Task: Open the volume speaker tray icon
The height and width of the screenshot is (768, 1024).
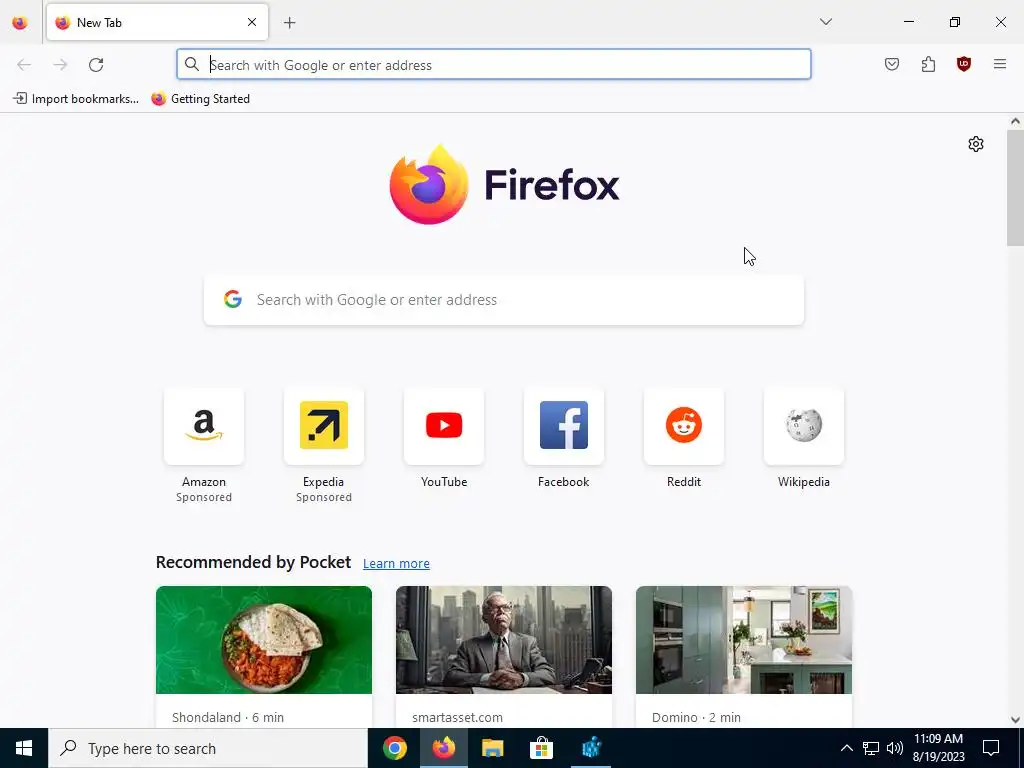Action: pyautogui.click(x=895, y=748)
